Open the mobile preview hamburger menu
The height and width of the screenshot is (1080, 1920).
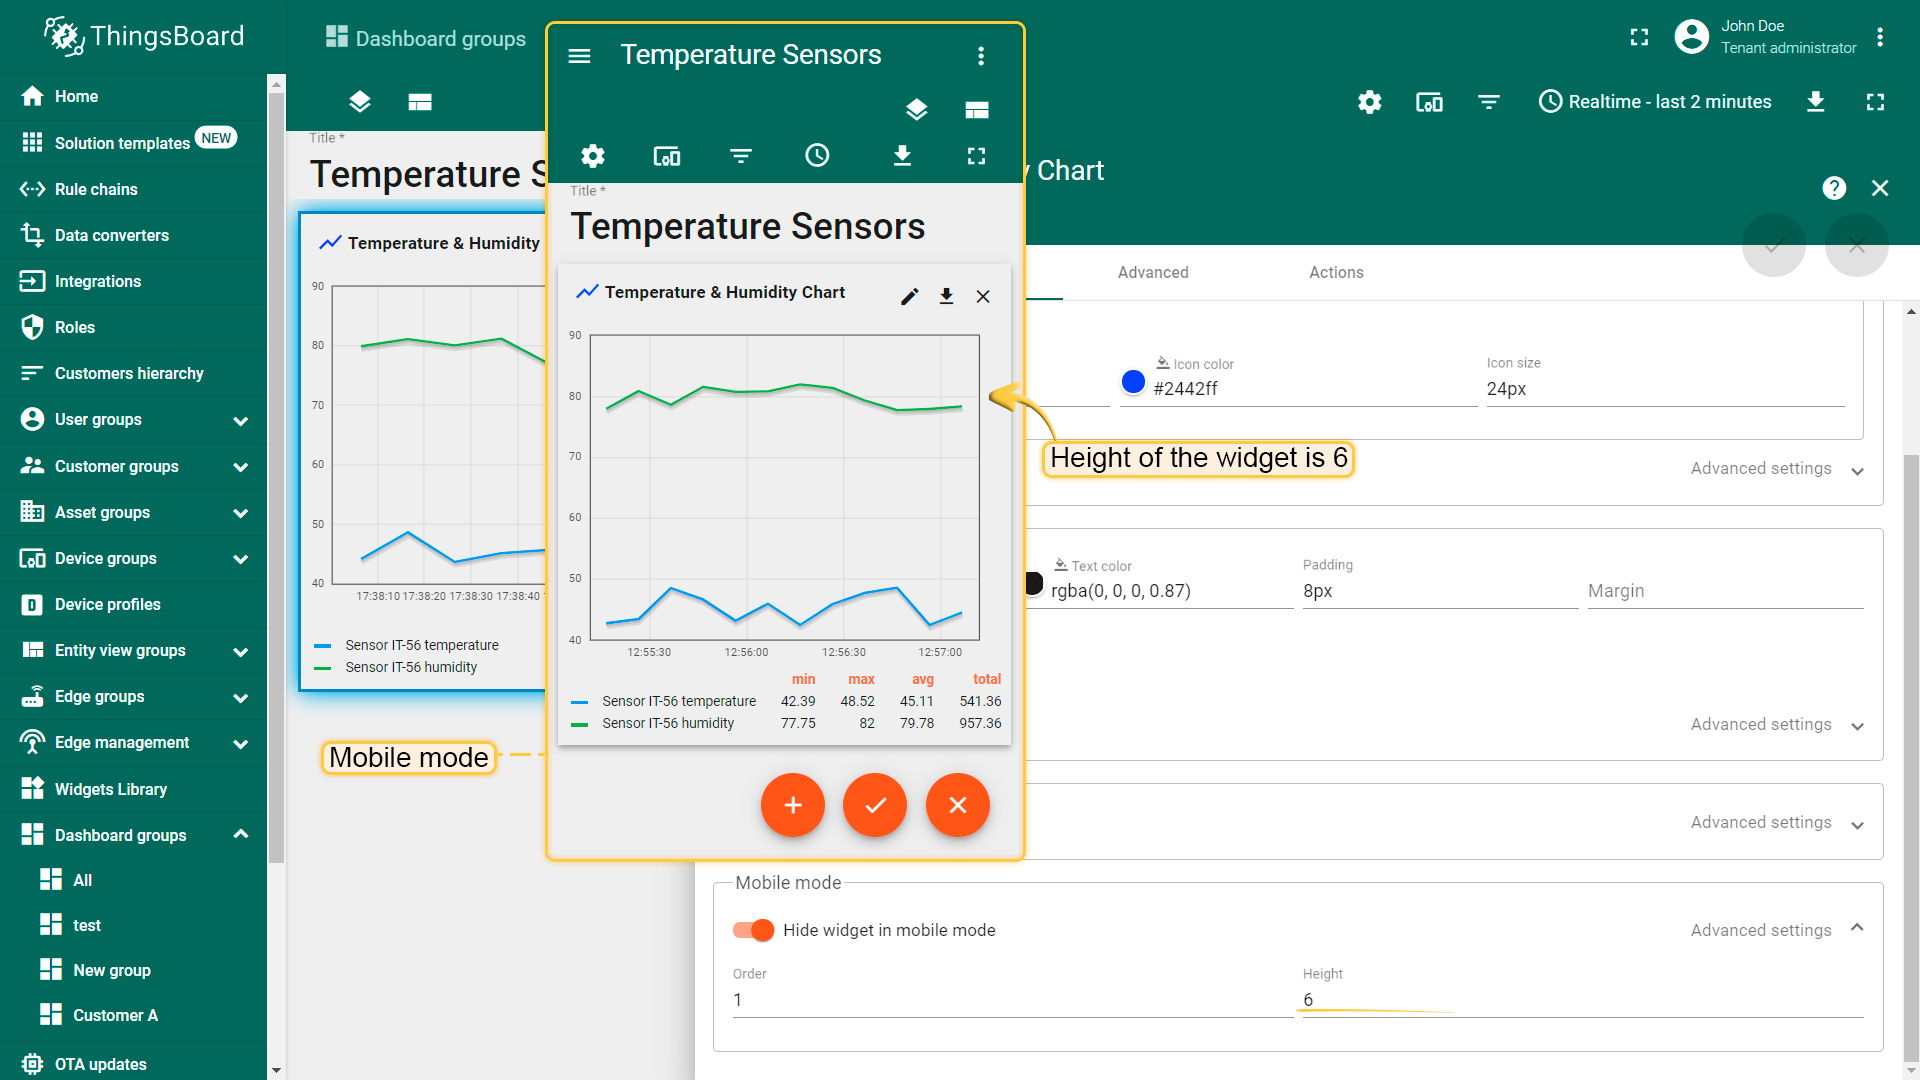coord(579,56)
